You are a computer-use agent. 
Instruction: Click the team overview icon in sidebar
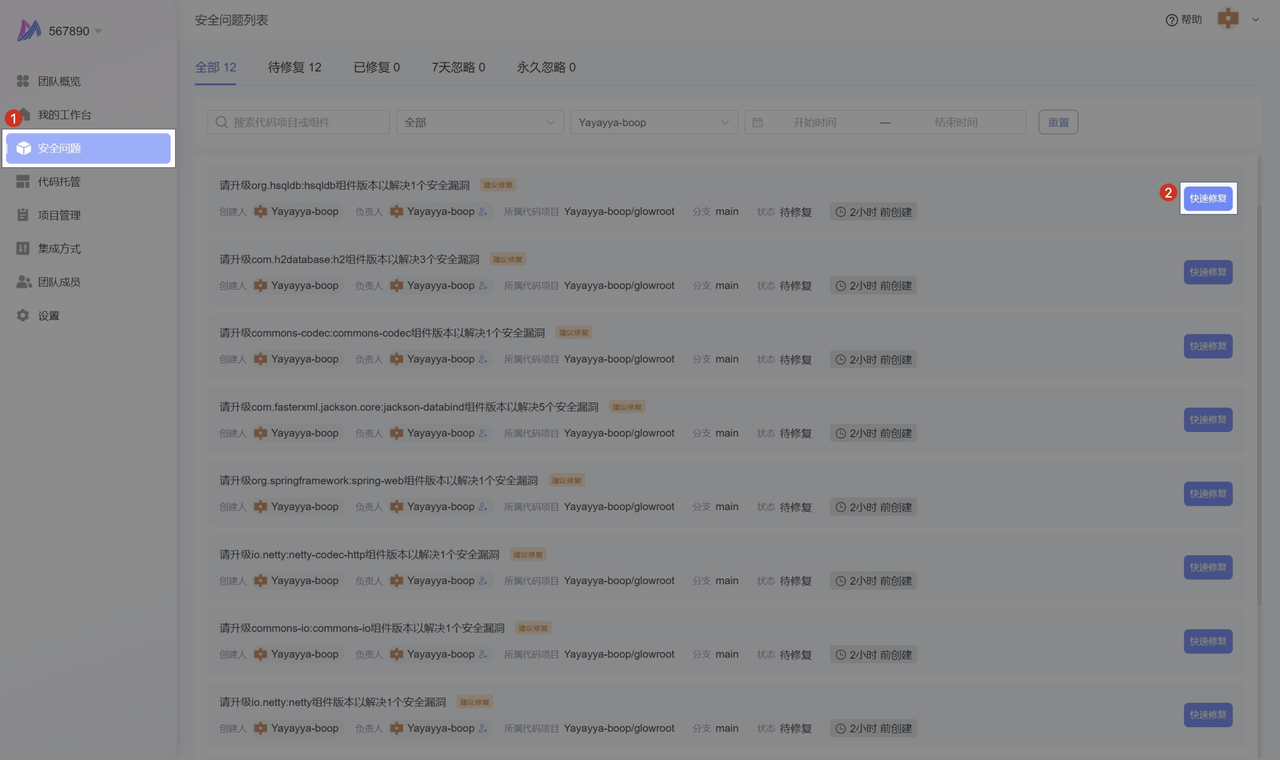[23, 81]
